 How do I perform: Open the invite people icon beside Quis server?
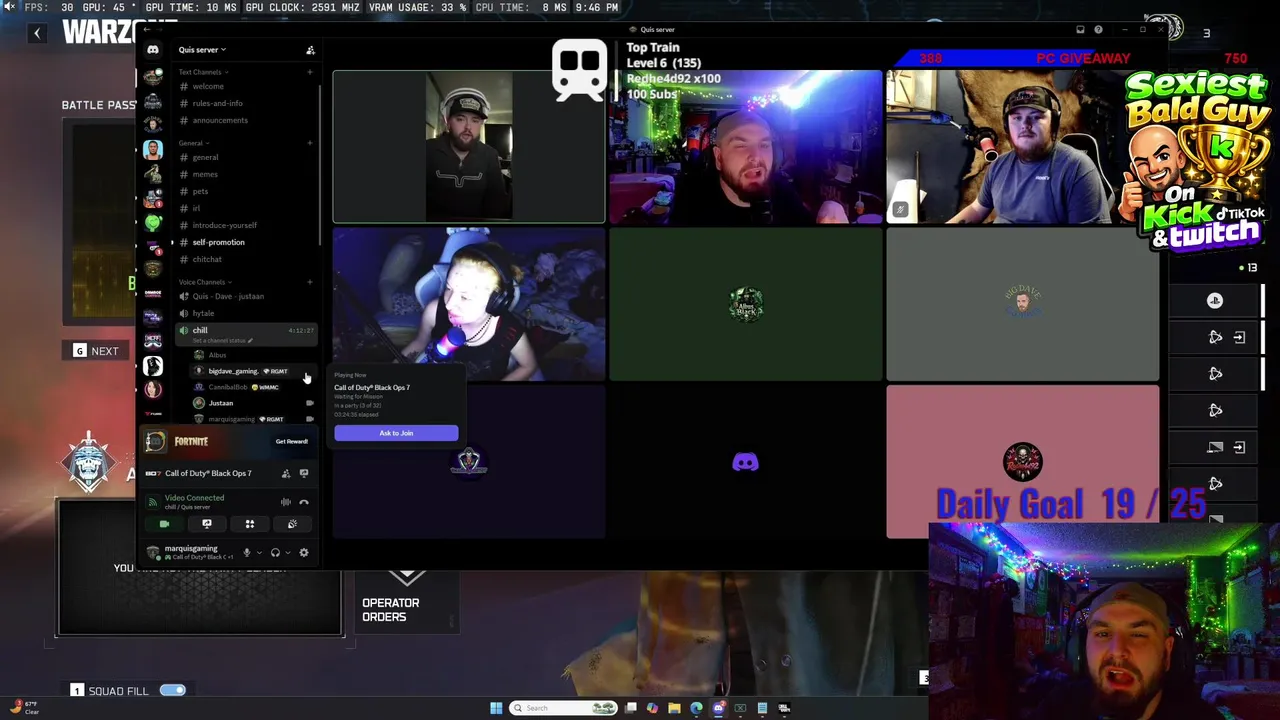310,50
